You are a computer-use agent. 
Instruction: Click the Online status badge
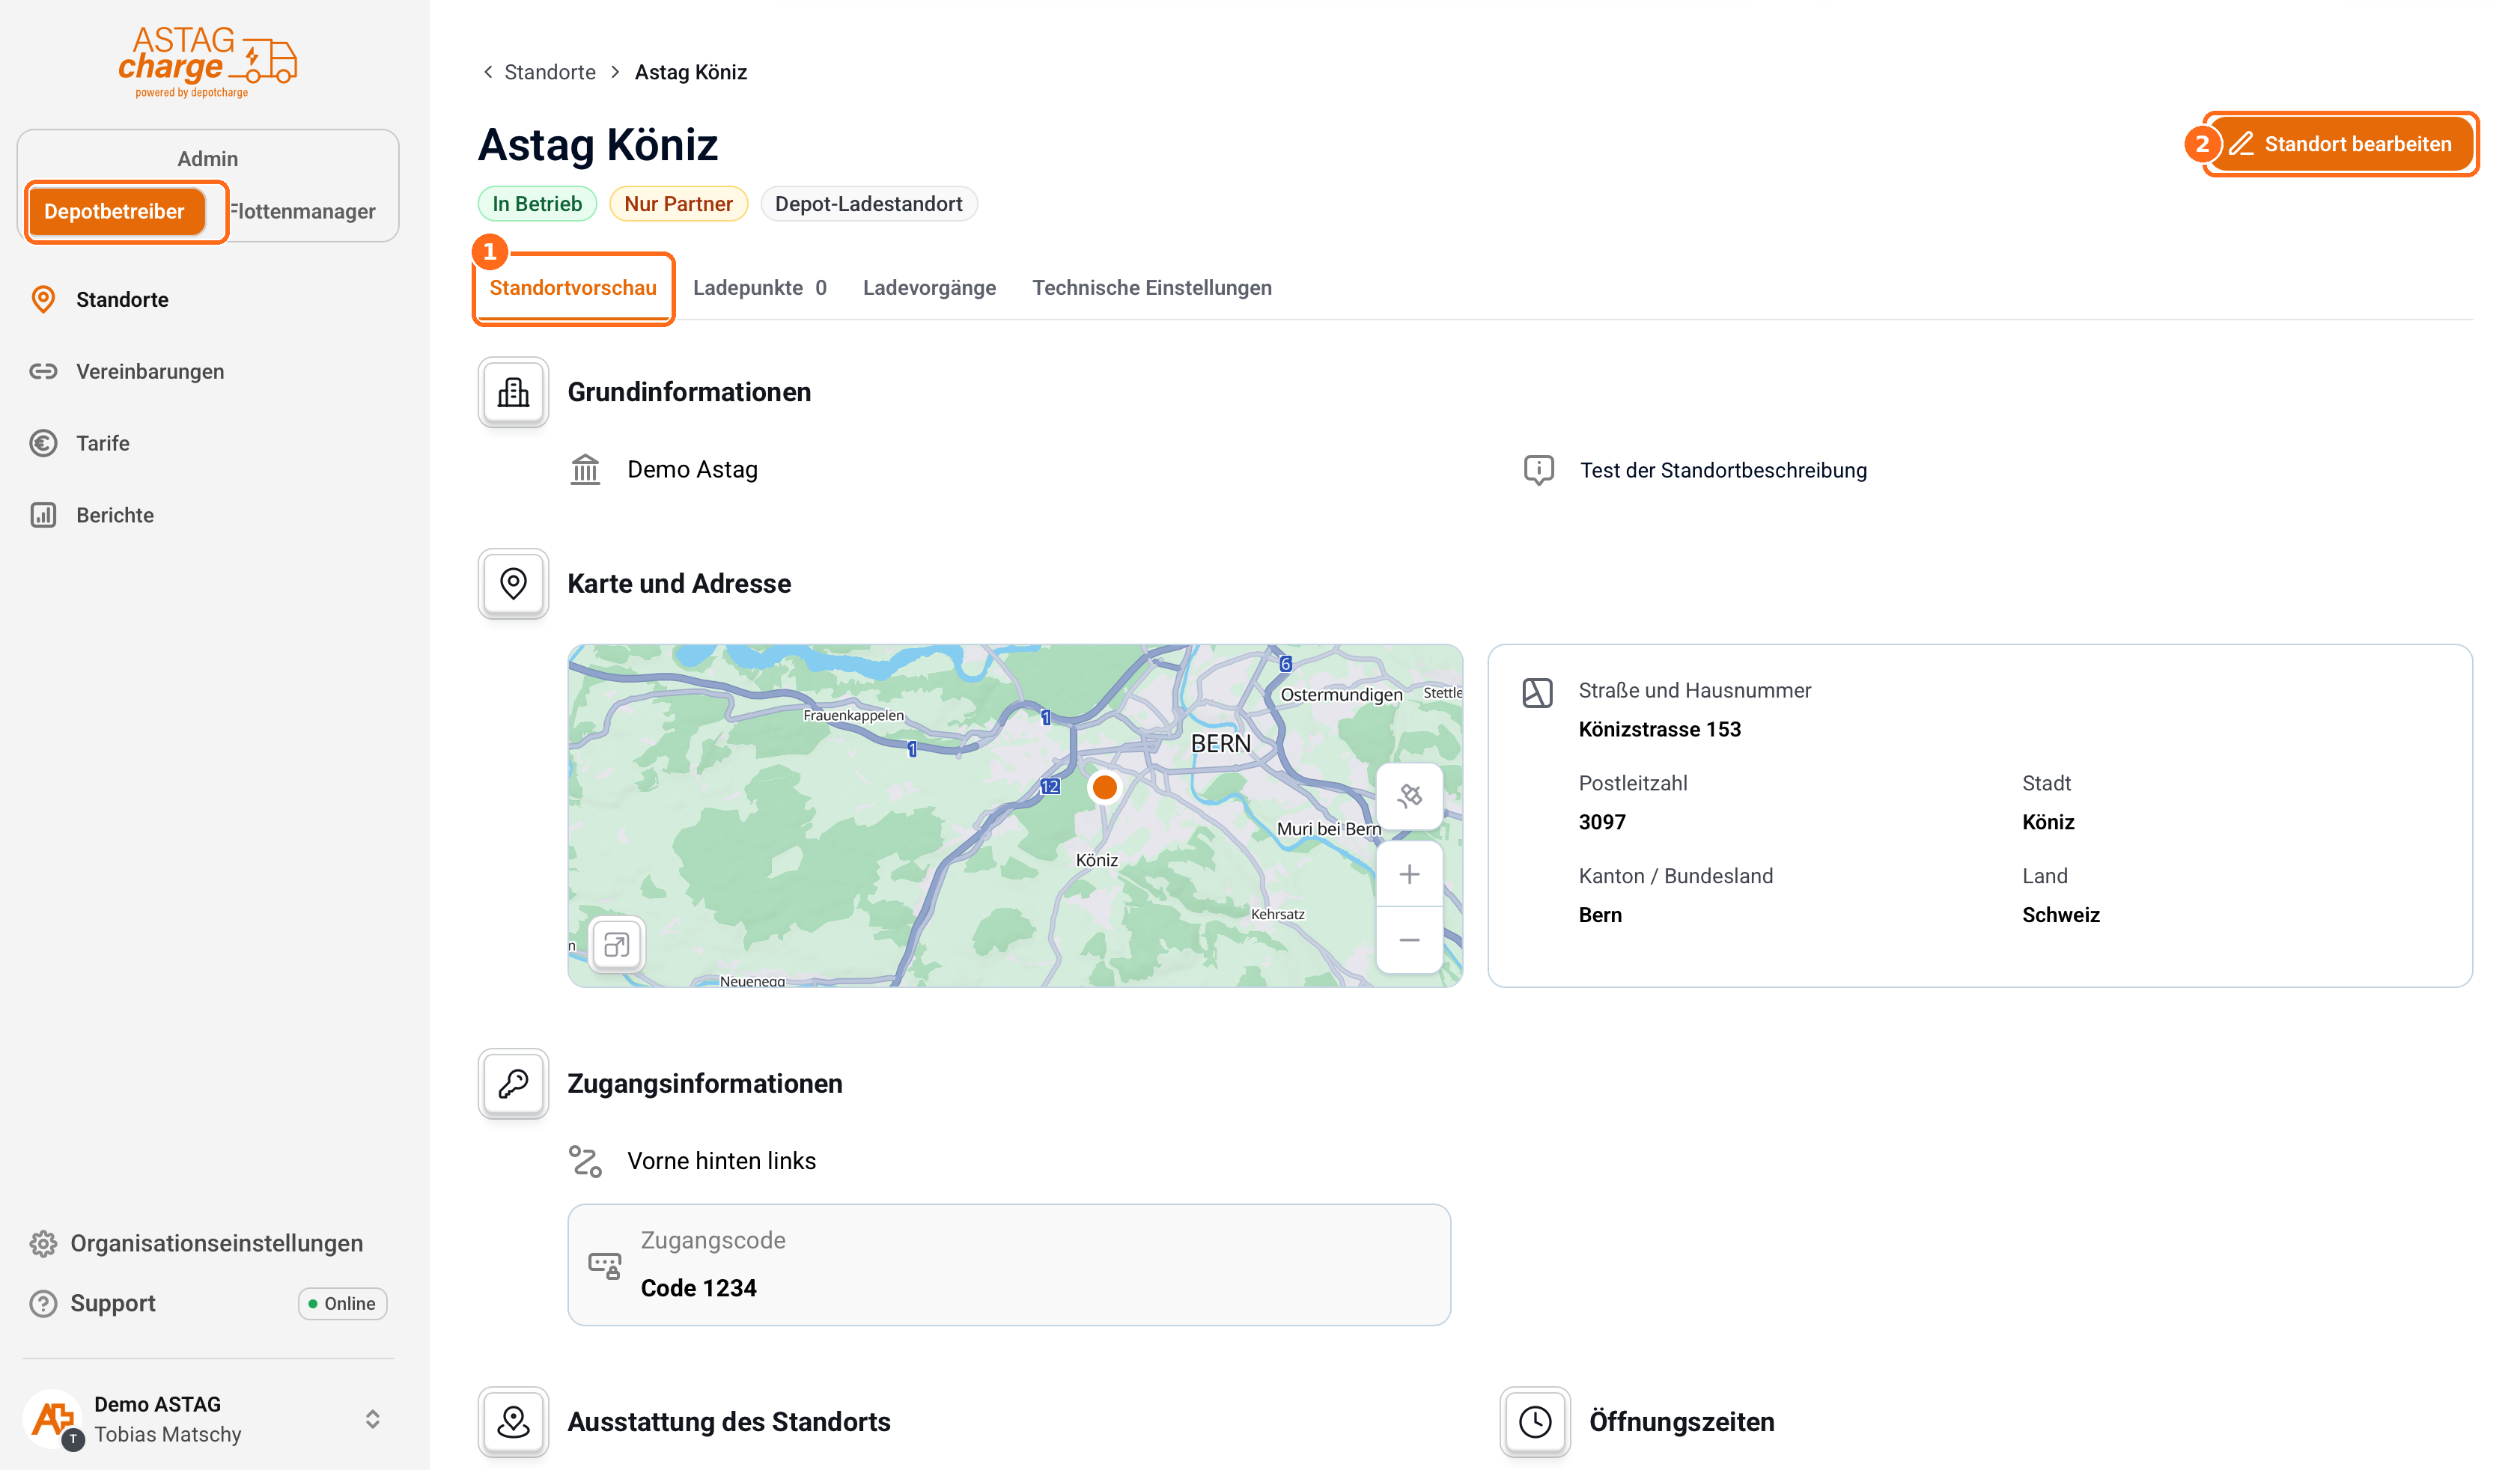point(342,1303)
